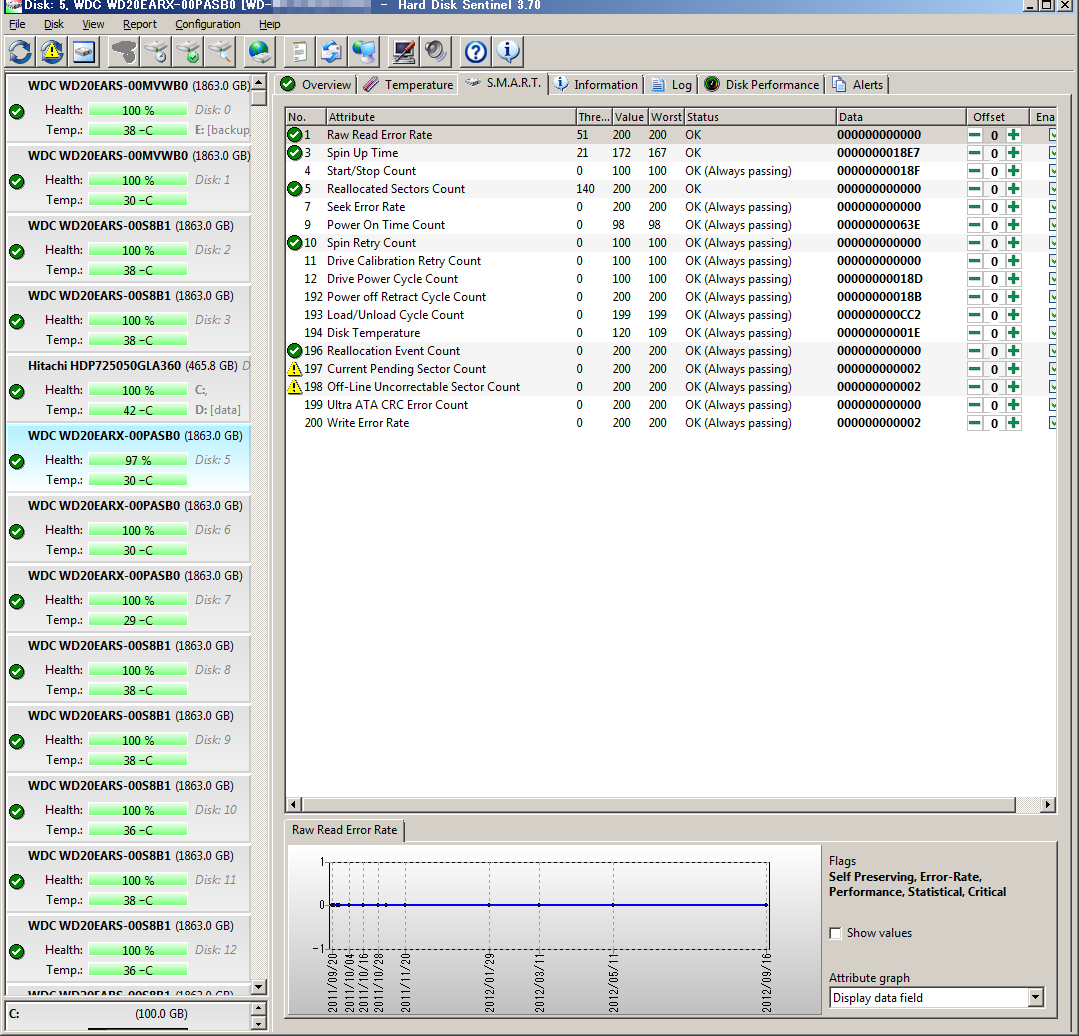The height and width of the screenshot is (1036, 1079).
Task: Click the Raw Read Error Rate graph tab
Action: pos(345,830)
